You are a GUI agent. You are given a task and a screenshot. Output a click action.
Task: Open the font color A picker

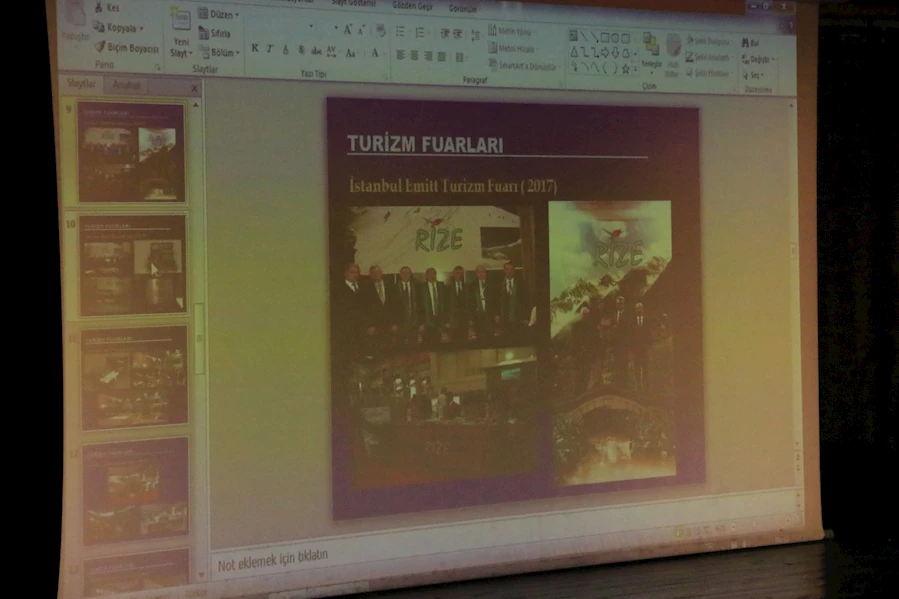click(x=376, y=54)
